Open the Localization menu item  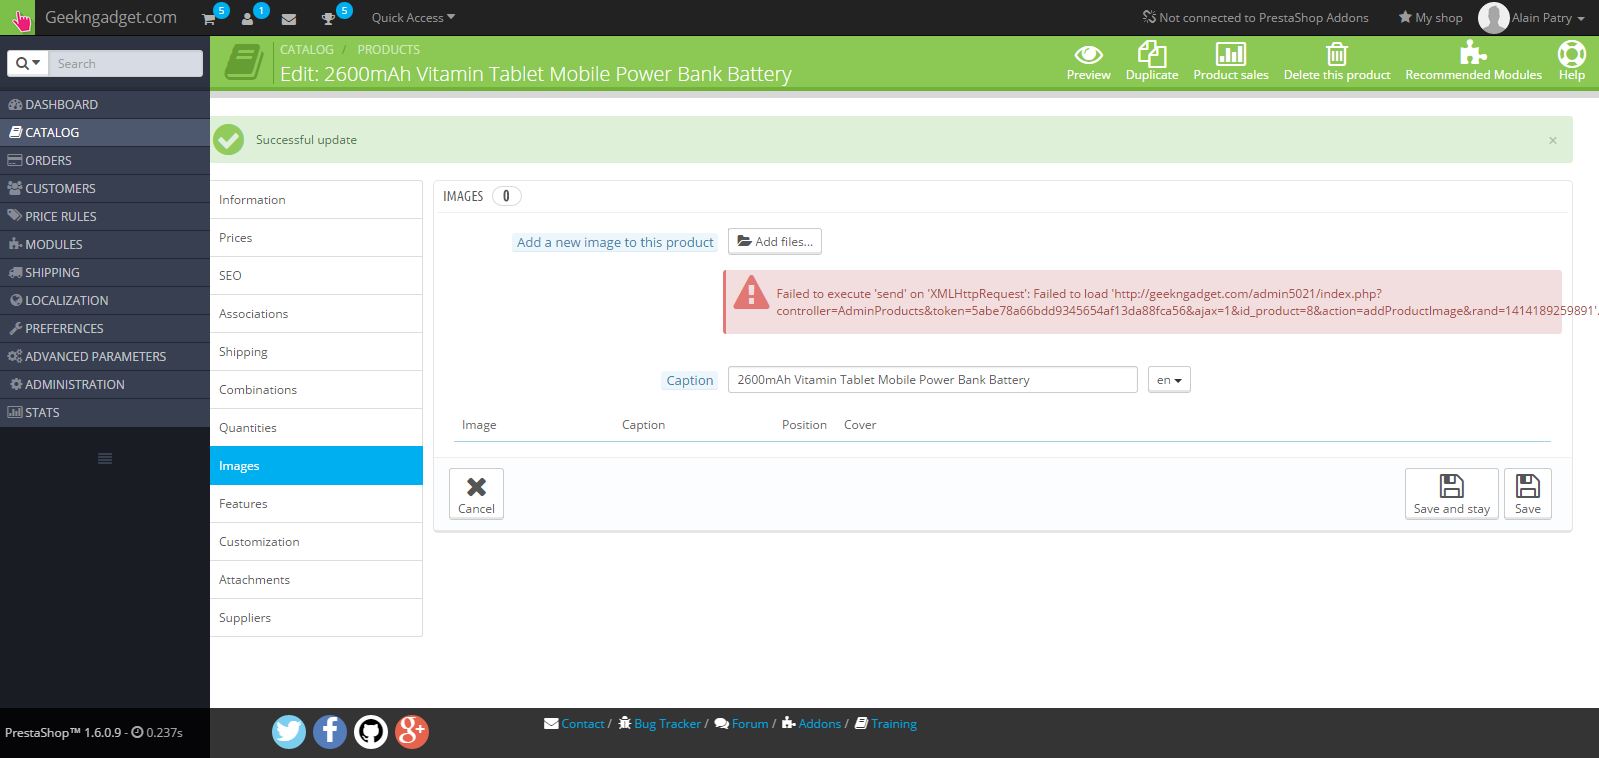tap(105, 300)
